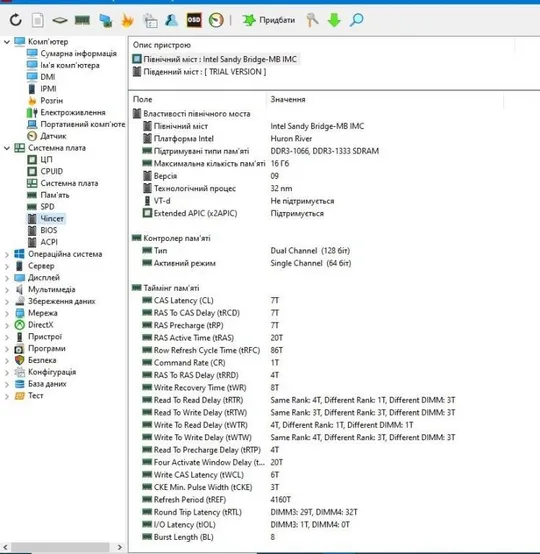
Task: Expand the DirectX tree node
Action: (7, 325)
